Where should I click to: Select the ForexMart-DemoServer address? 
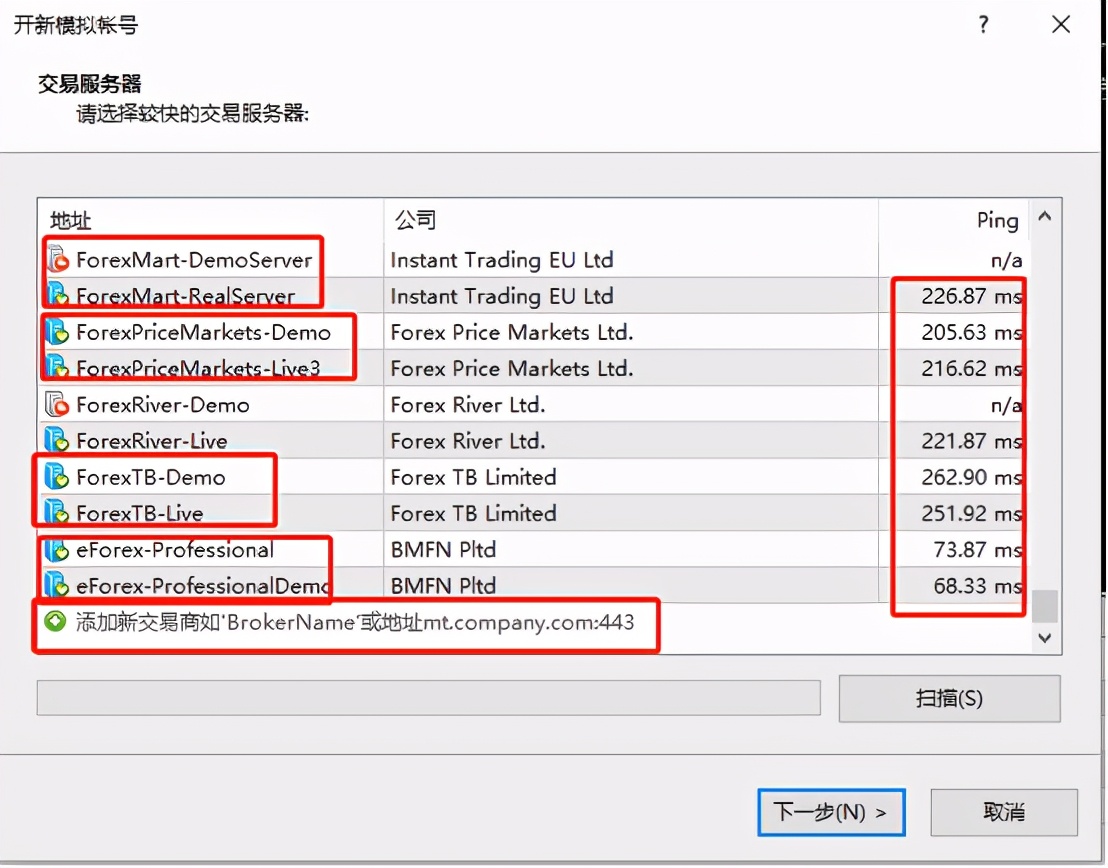194,260
